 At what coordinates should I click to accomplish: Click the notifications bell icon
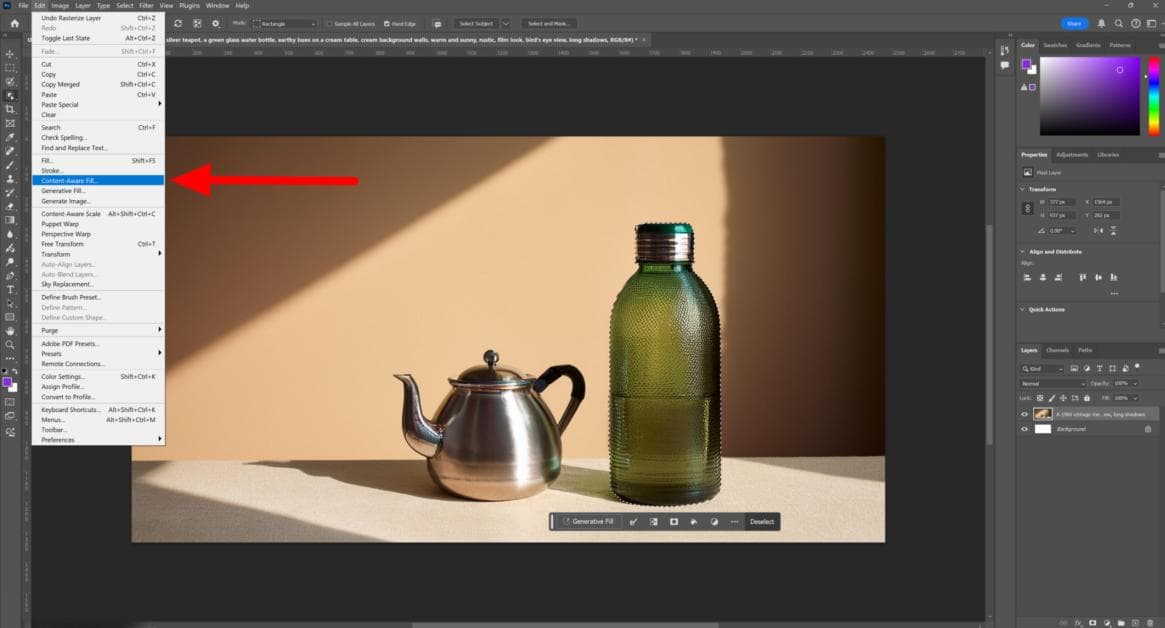point(1102,24)
